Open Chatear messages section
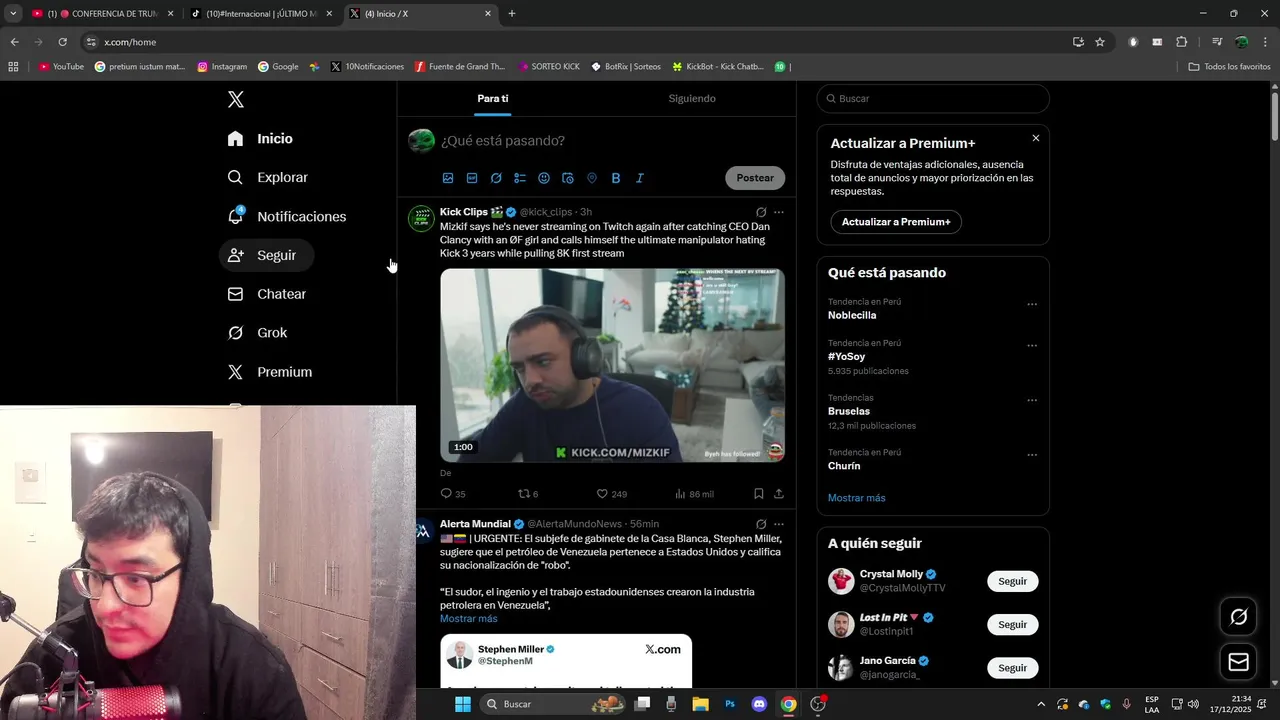The image size is (1280, 720). (267, 294)
